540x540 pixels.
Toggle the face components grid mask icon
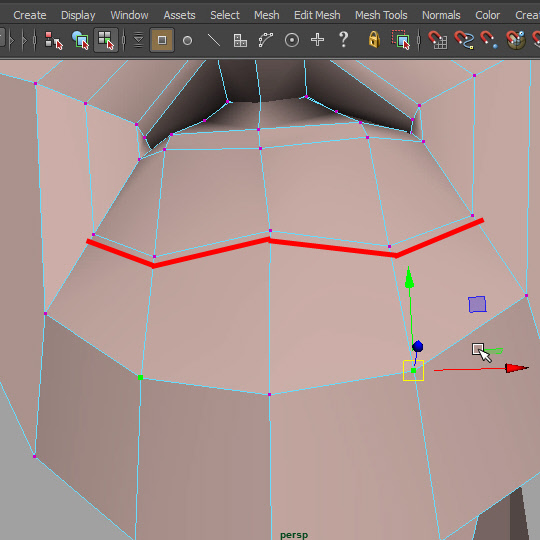(x=240, y=41)
